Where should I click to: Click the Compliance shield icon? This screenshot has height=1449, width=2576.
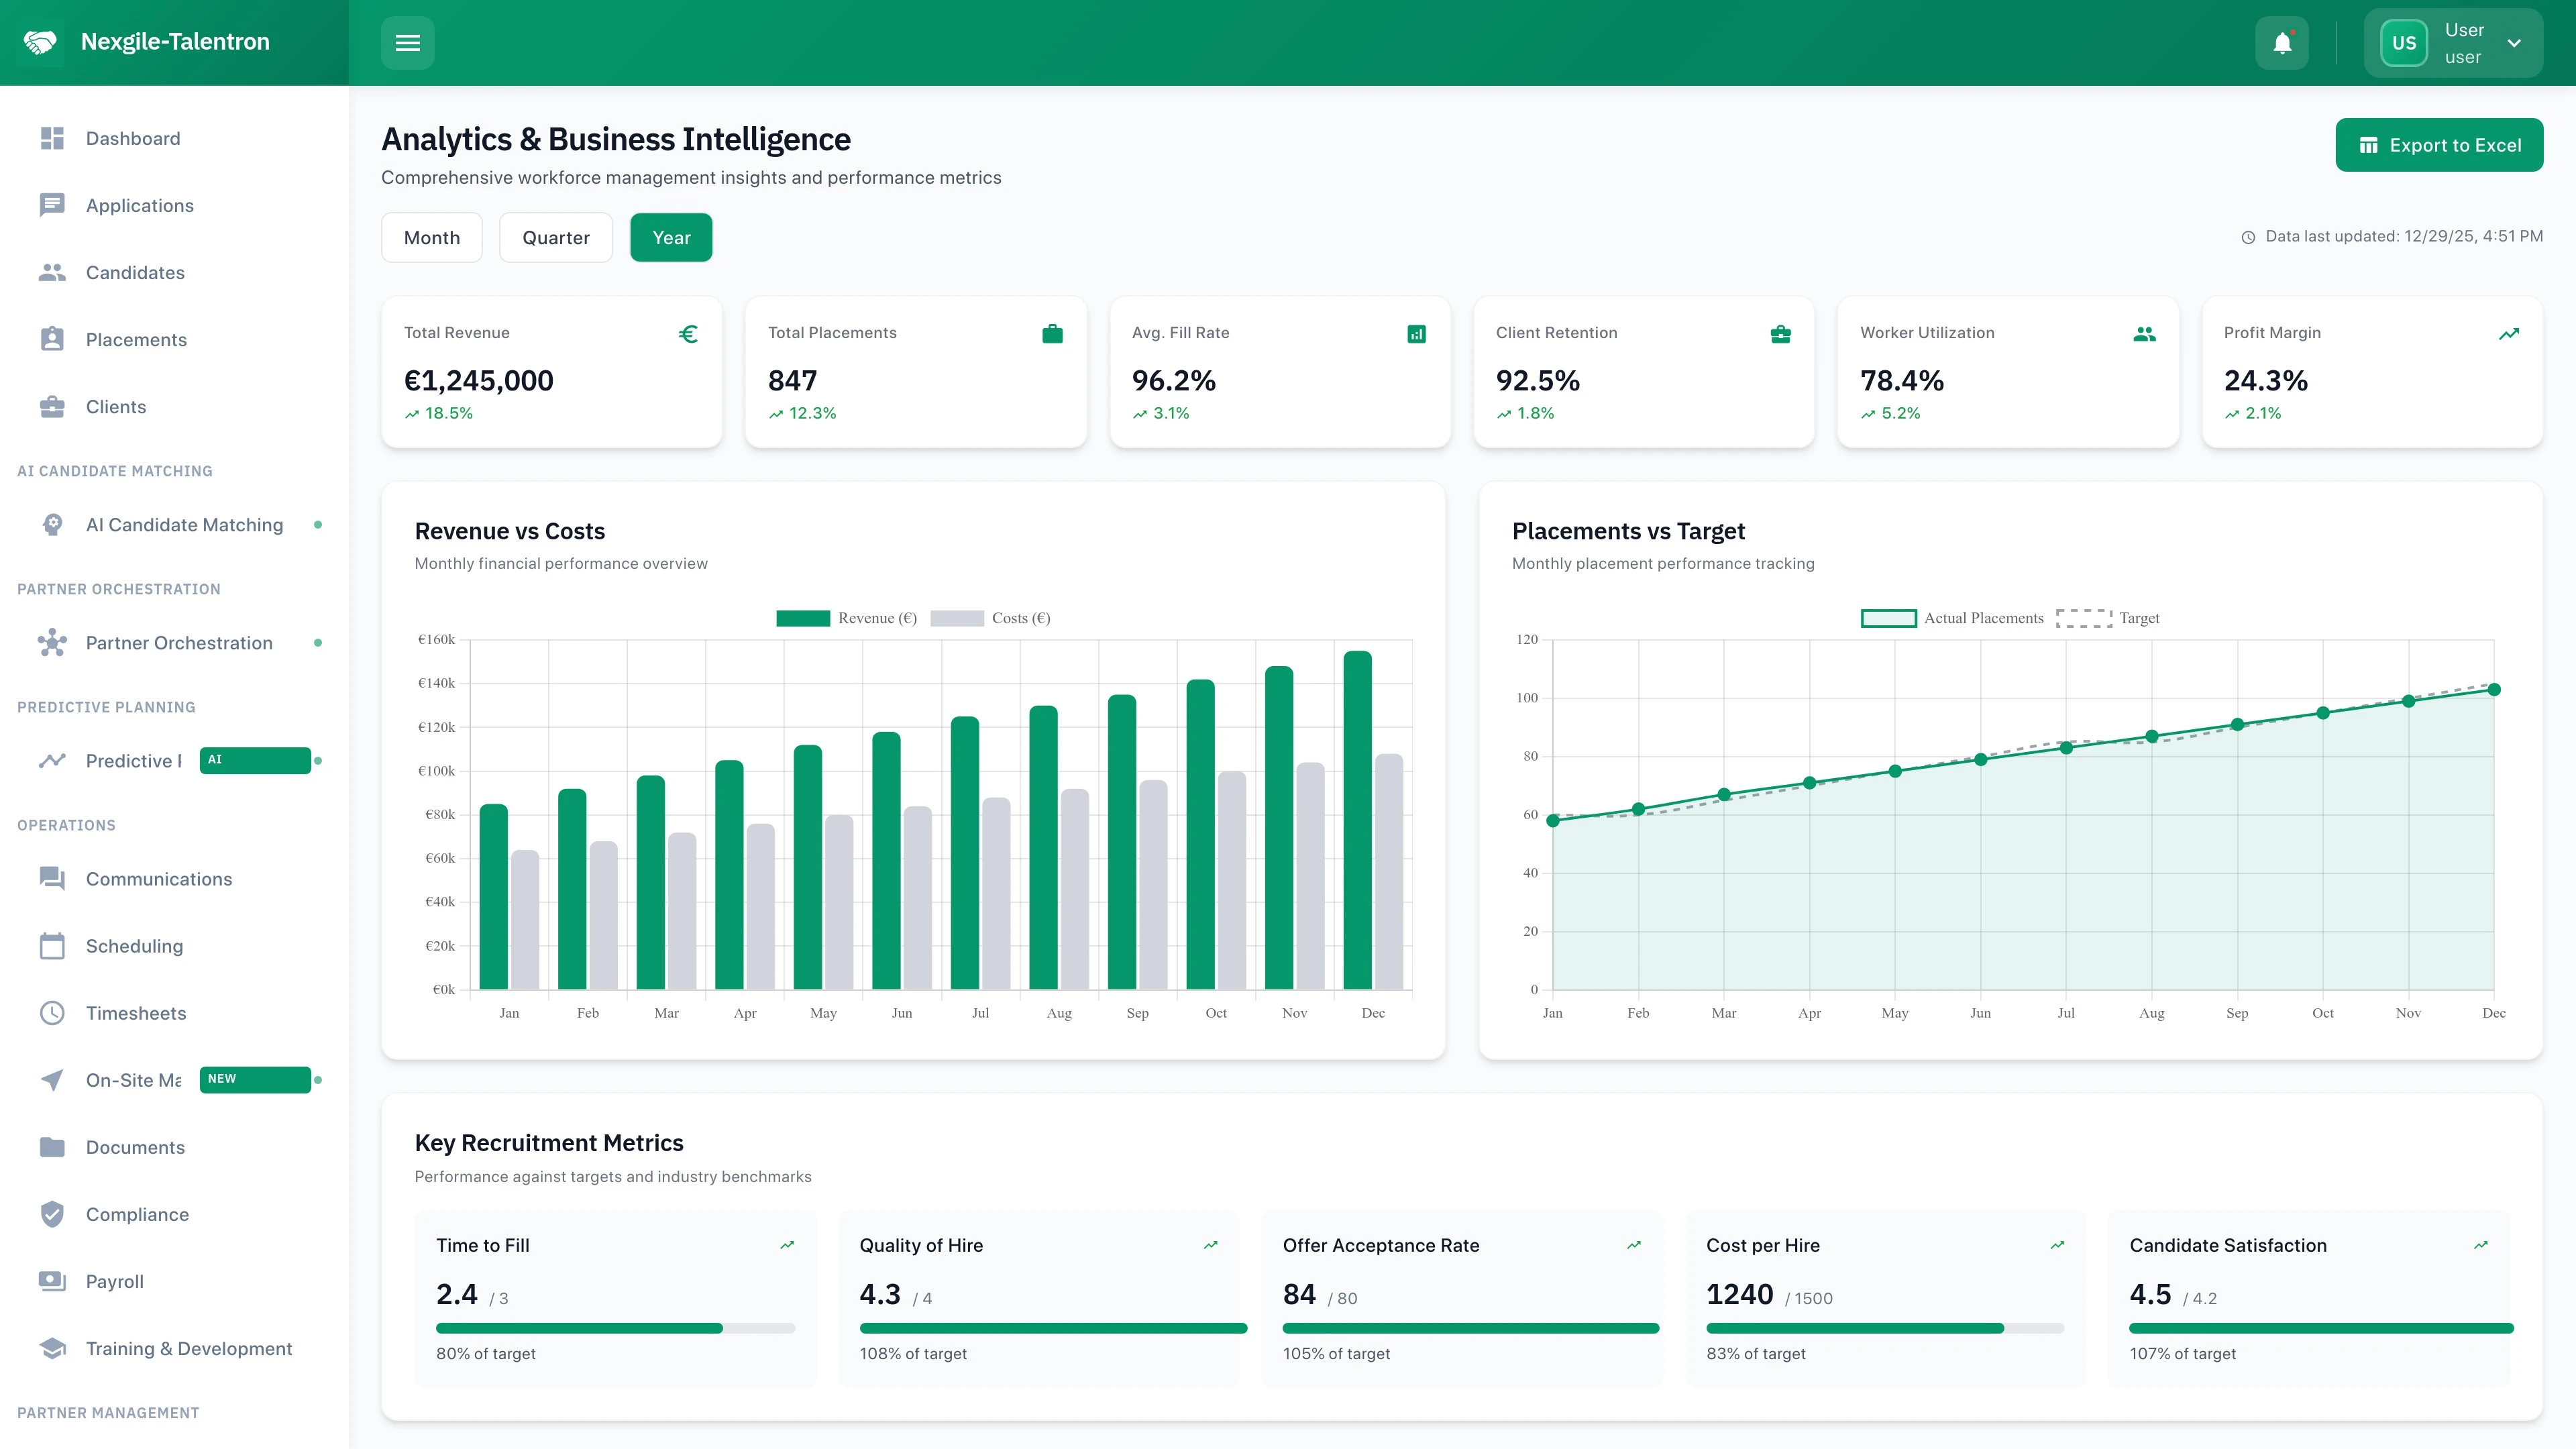(x=52, y=1214)
